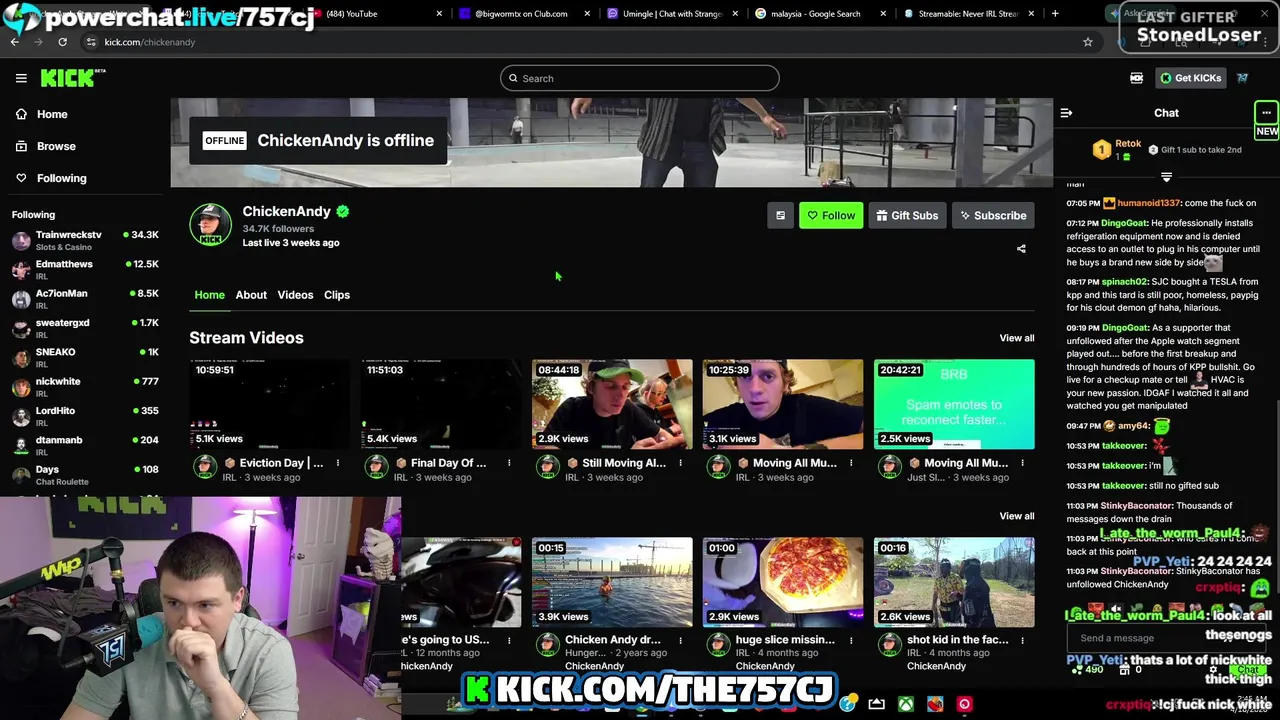Open options for Still Moving Al video
Screen dimensions: 1280x720
click(680, 463)
